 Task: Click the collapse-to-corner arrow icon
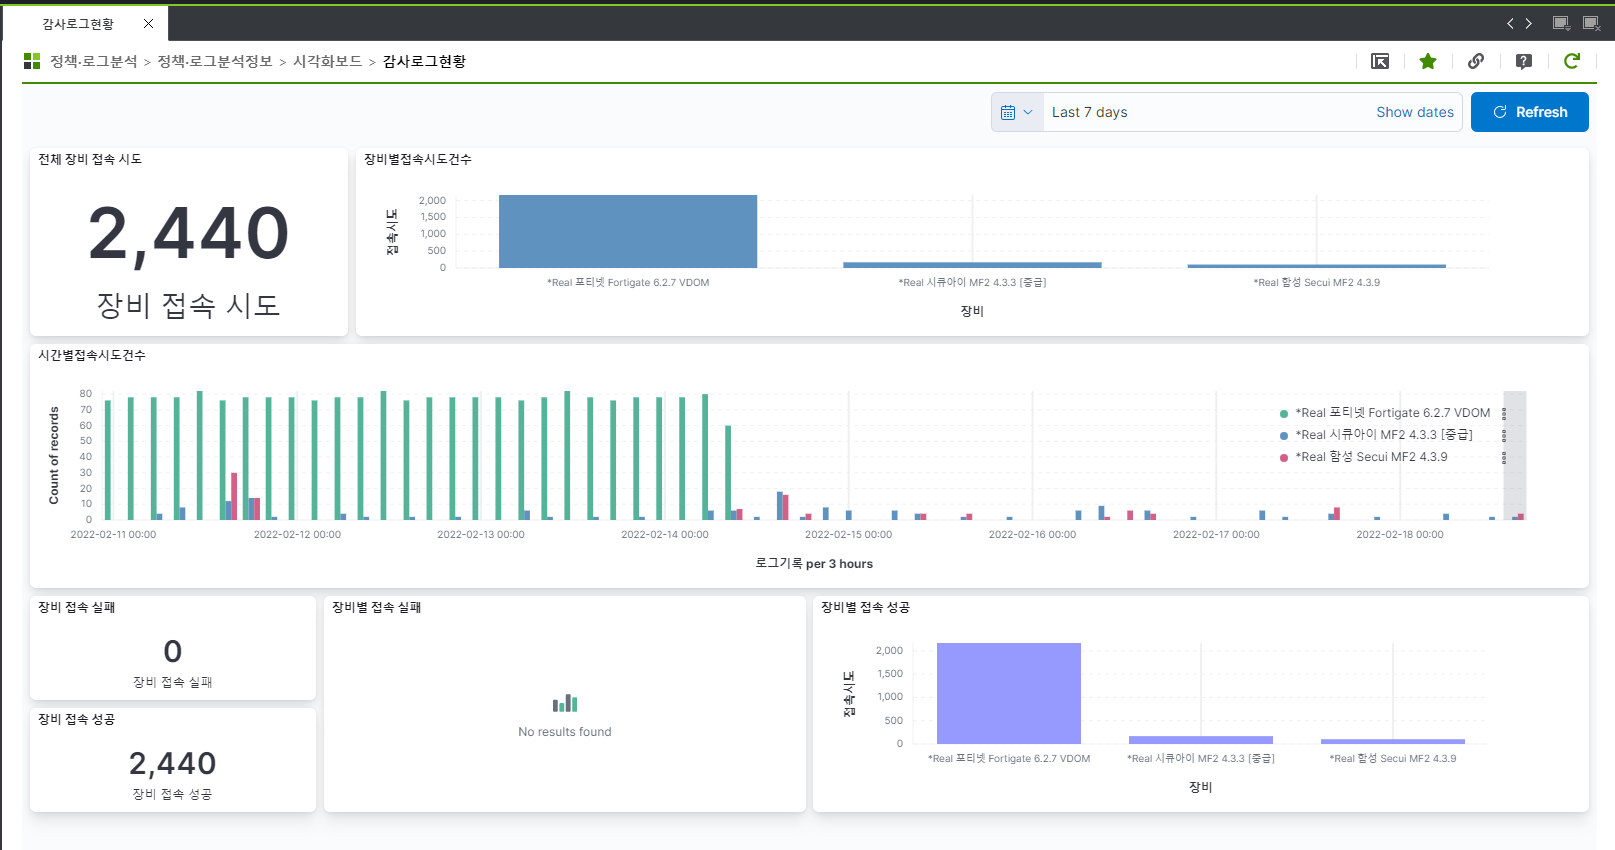(1380, 61)
